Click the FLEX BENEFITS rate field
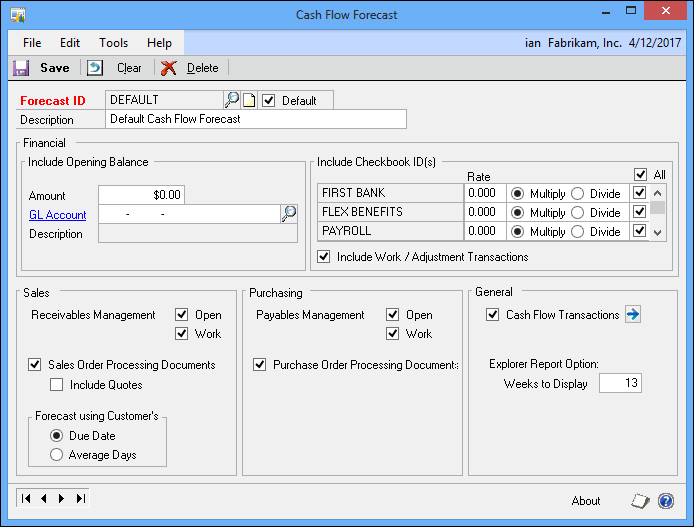 (x=485, y=212)
